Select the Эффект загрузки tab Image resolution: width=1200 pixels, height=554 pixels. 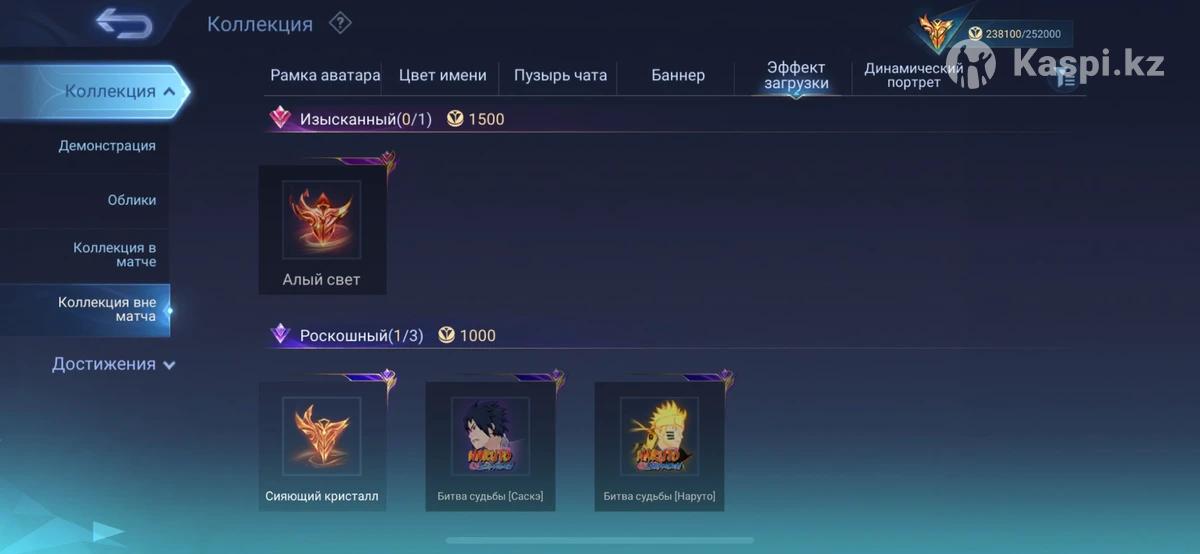(796, 75)
